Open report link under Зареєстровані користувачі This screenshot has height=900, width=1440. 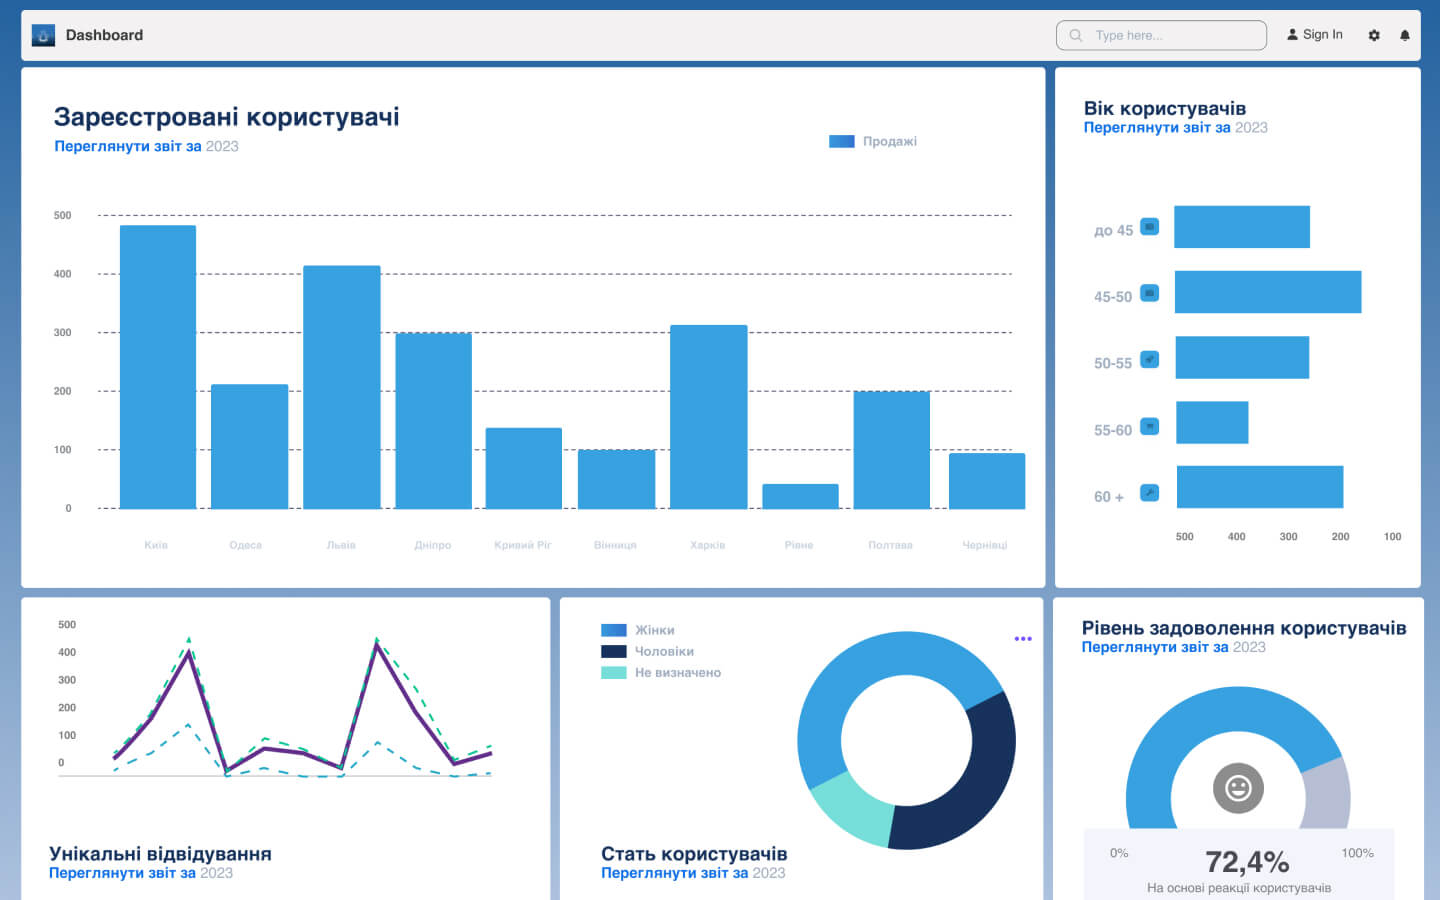tap(146, 146)
